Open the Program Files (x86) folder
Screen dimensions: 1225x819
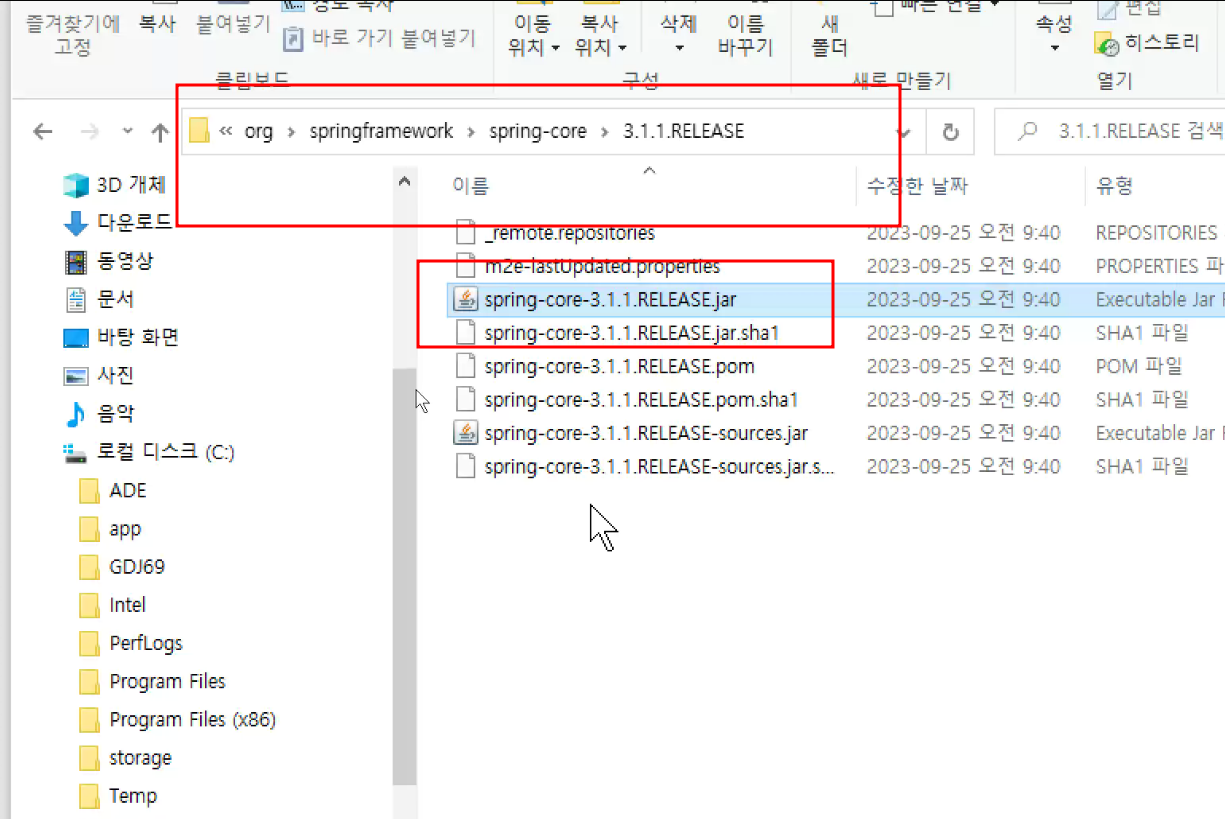192,719
